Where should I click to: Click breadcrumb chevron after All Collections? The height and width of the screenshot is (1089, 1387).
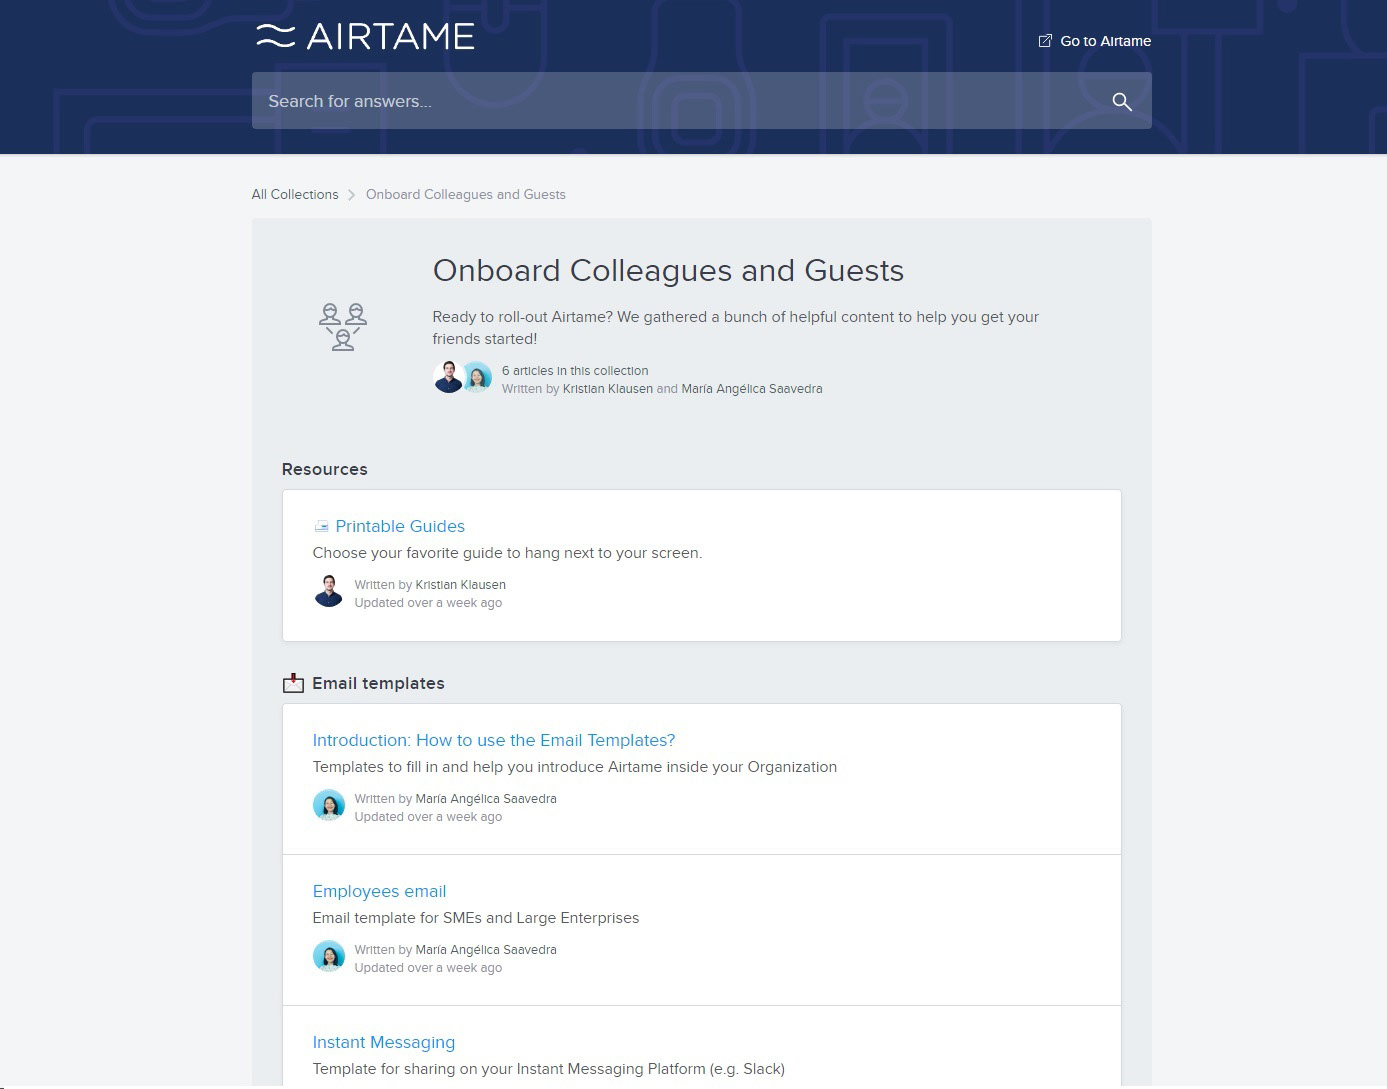click(x=351, y=195)
